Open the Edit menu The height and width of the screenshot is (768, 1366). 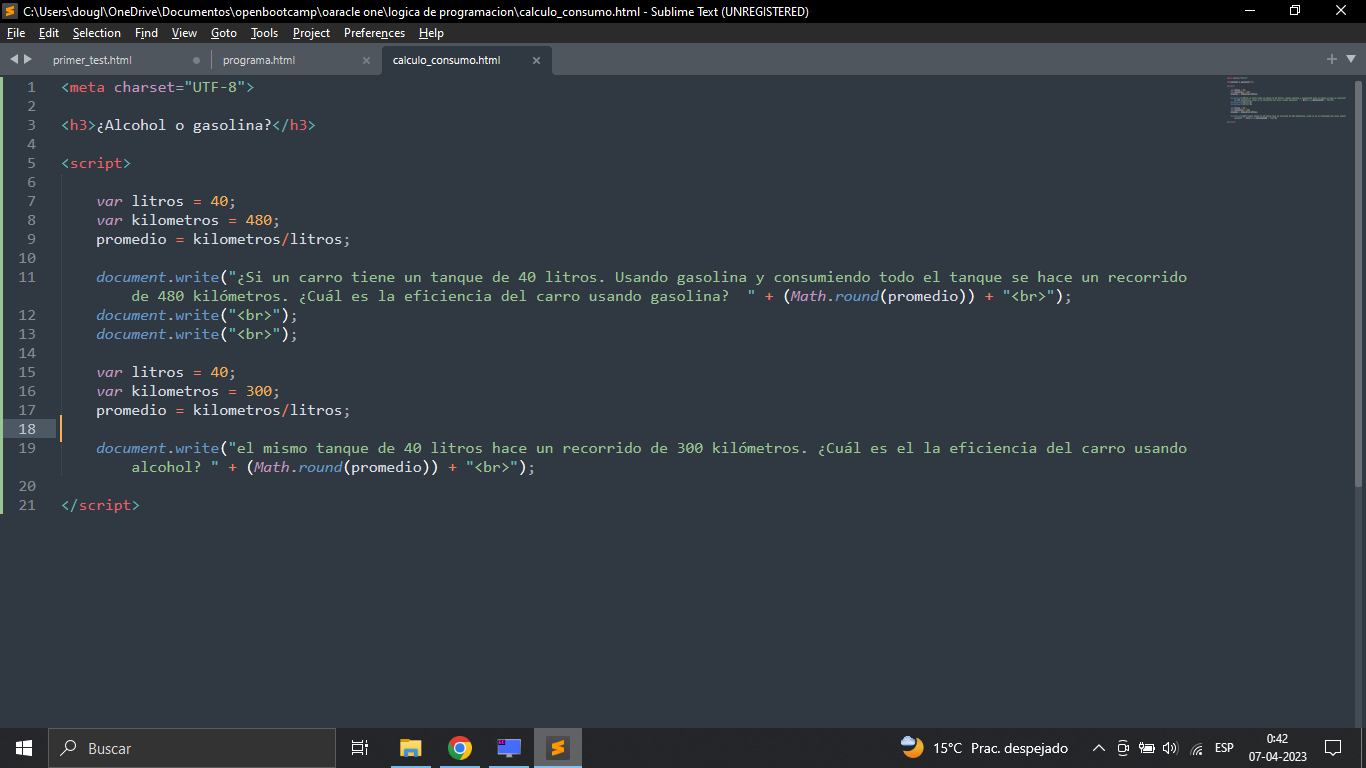coord(49,33)
